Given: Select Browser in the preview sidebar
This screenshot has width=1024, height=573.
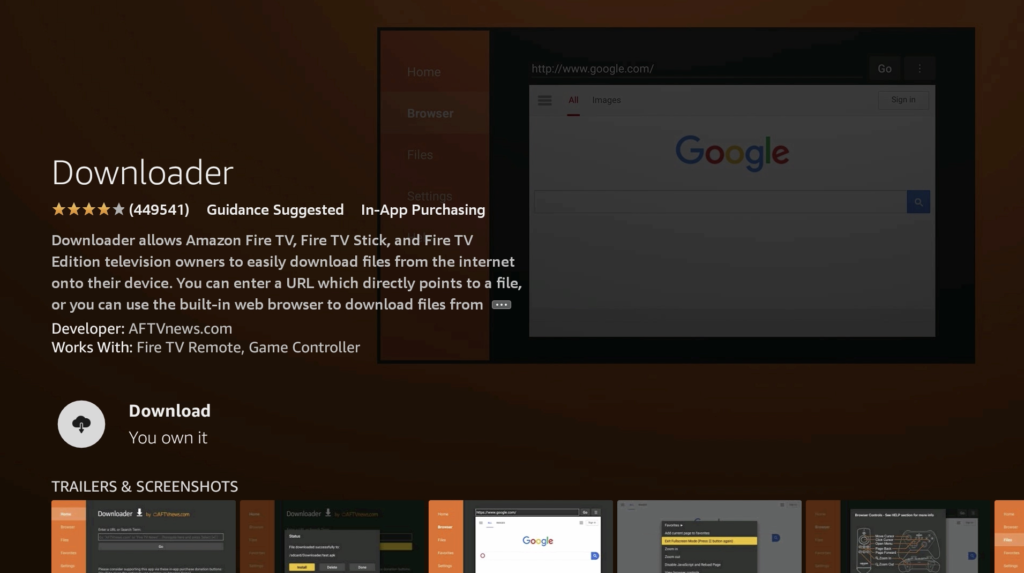Looking at the screenshot, I should [x=430, y=113].
